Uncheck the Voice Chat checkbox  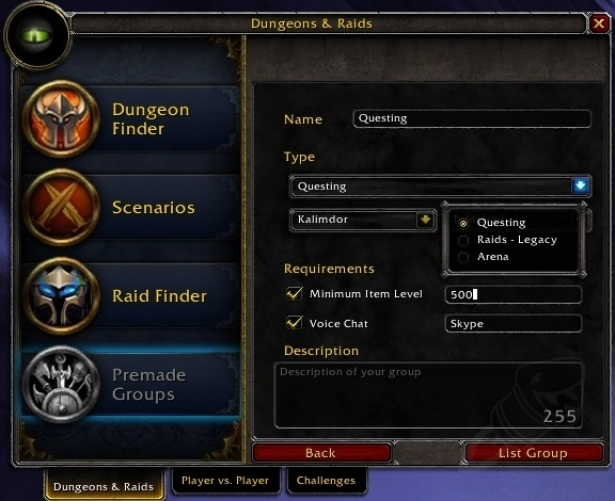point(294,323)
